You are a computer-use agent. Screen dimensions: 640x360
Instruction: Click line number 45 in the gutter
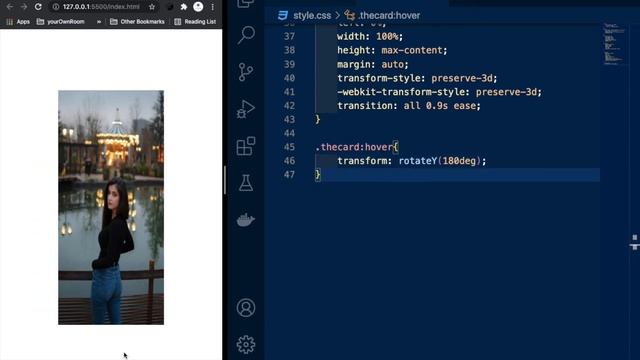(x=289, y=147)
